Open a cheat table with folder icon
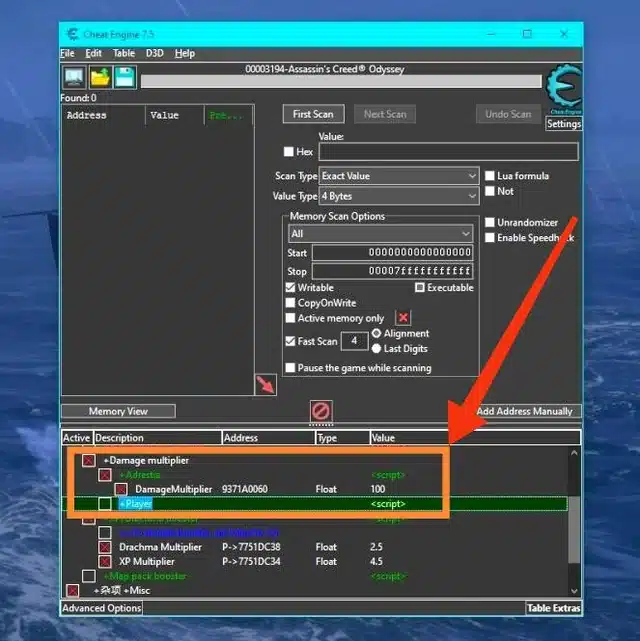The width and height of the screenshot is (640, 641). [x=100, y=78]
